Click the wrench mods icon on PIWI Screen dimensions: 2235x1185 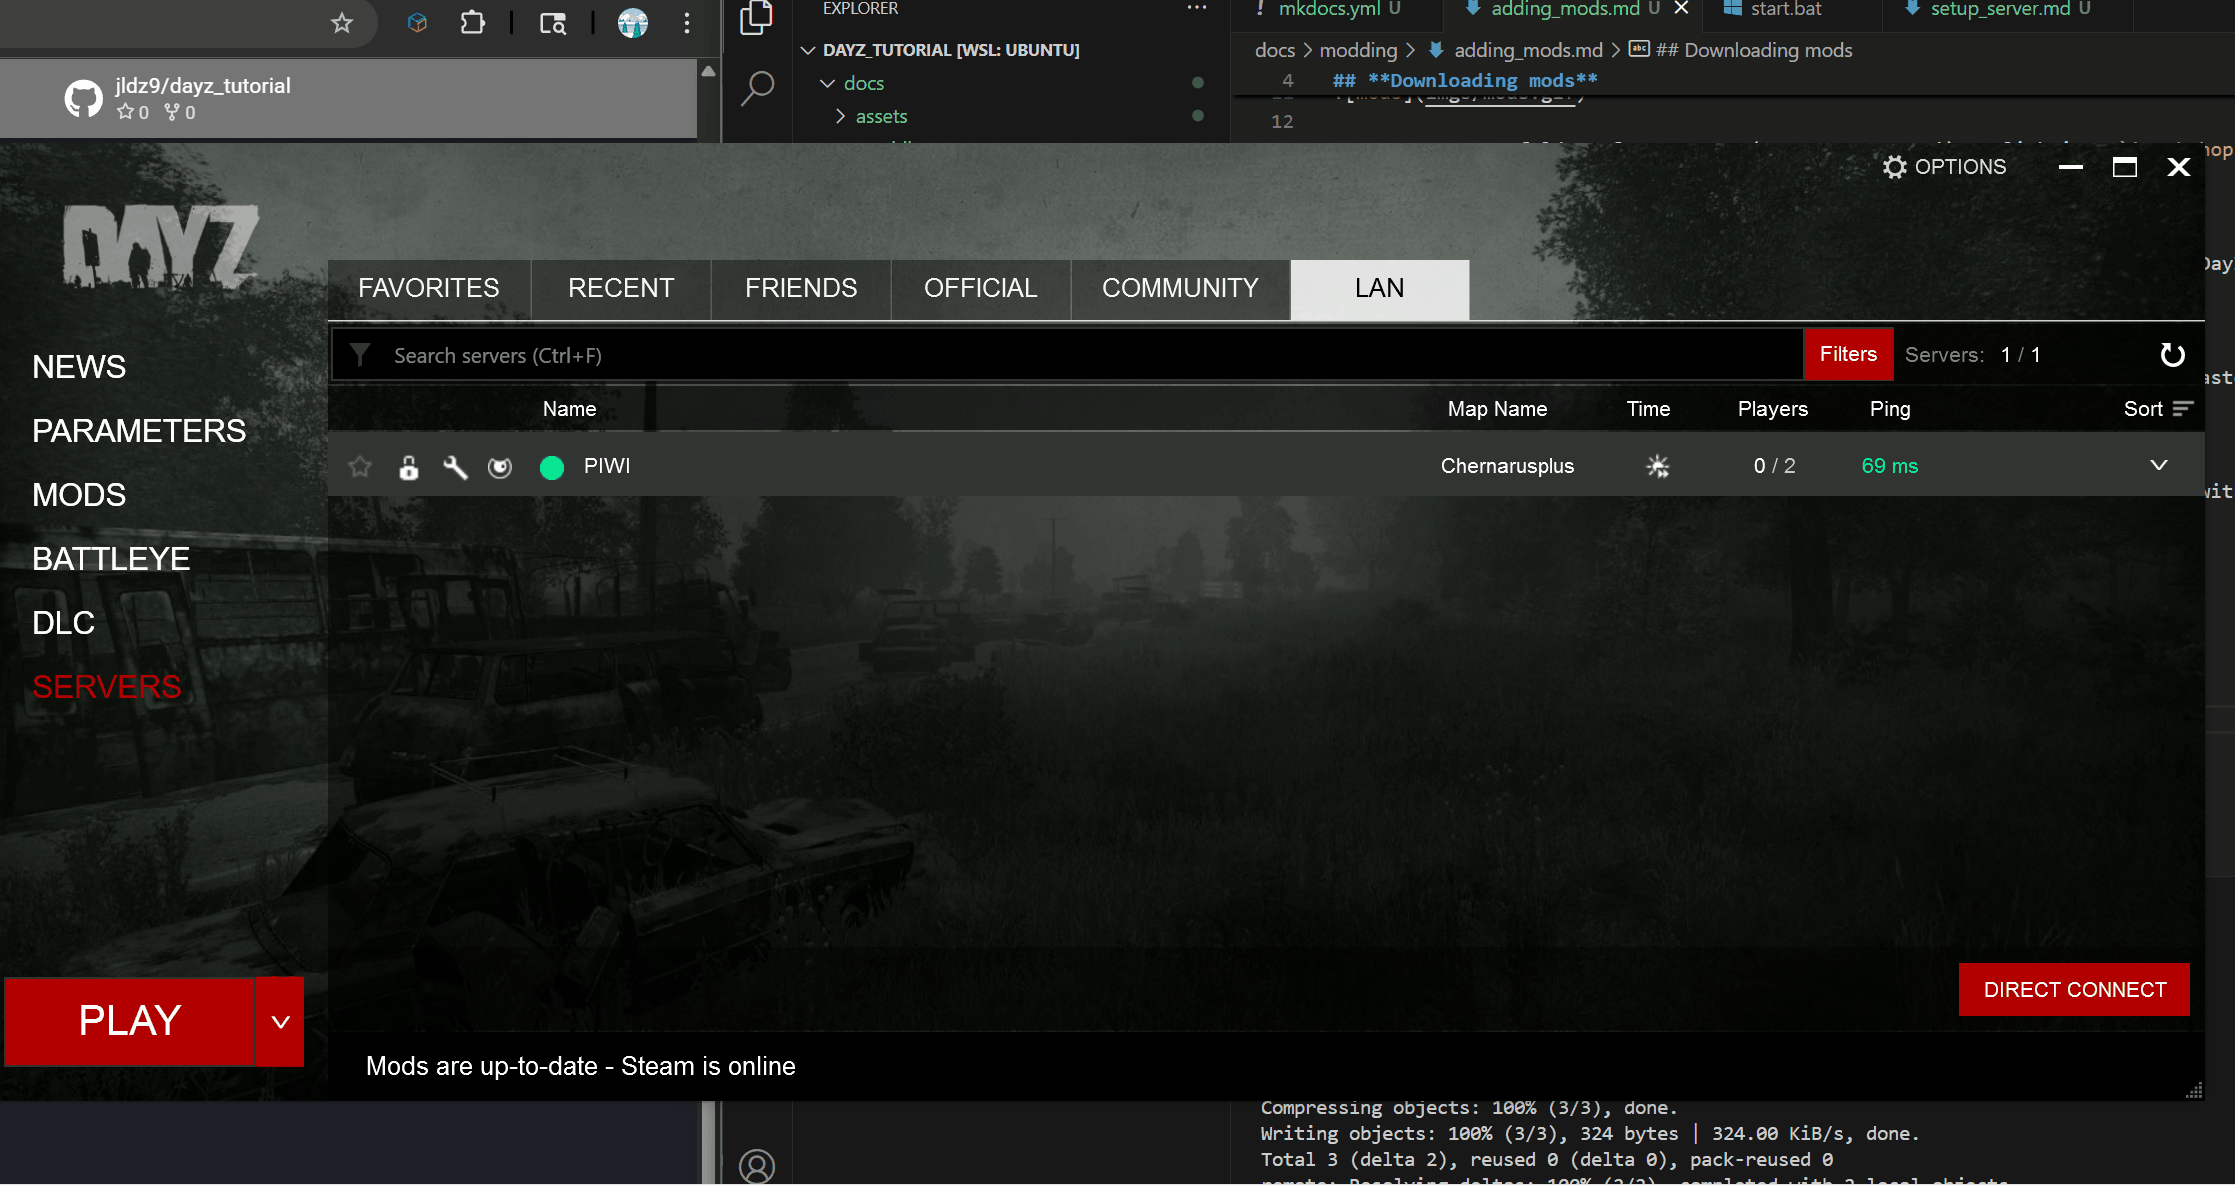tap(455, 466)
